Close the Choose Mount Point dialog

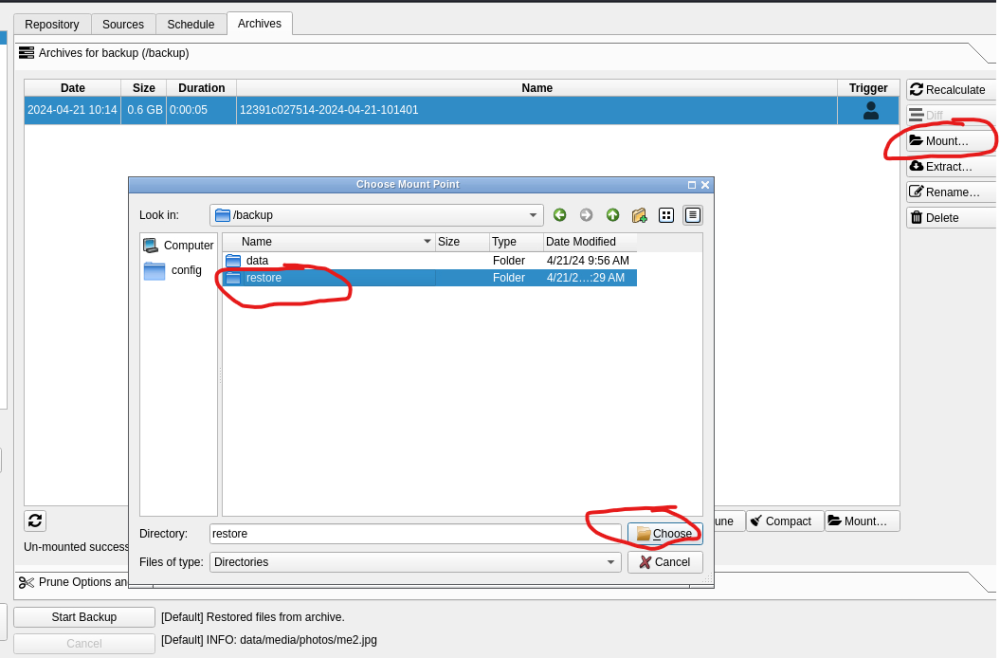(705, 185)
